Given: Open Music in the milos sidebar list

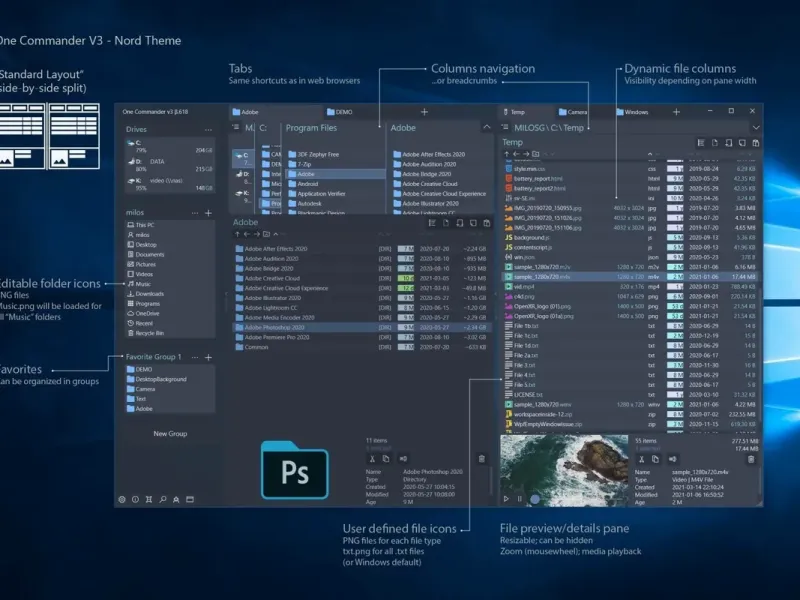Looking at the screenshot, I should tap(170, 284).
